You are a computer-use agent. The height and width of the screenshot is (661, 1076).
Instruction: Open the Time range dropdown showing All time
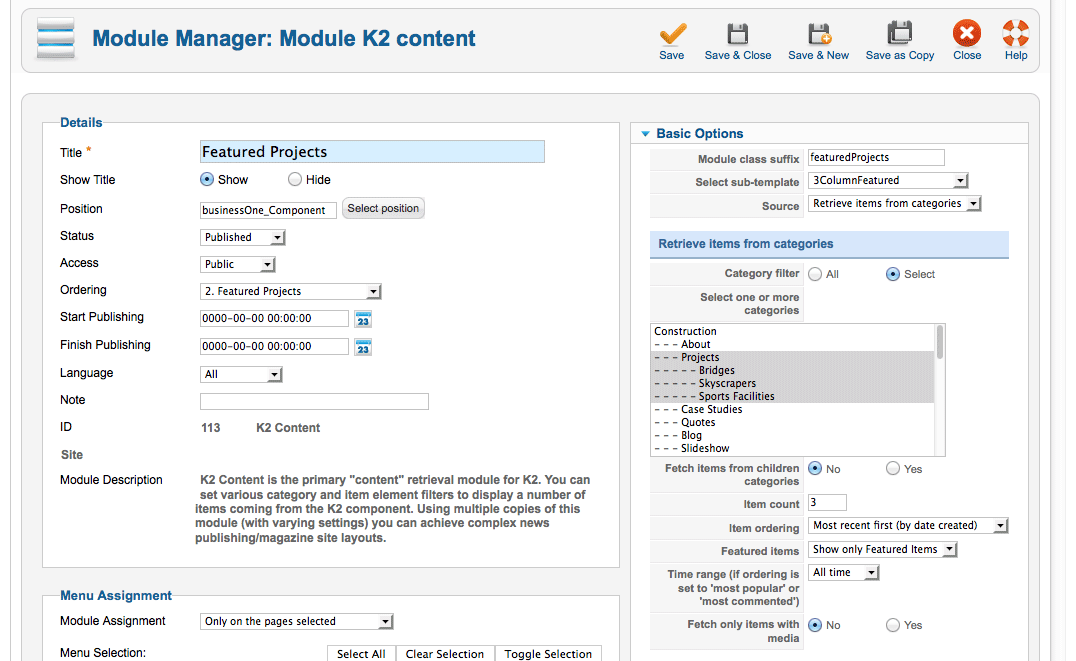[843, 572]
